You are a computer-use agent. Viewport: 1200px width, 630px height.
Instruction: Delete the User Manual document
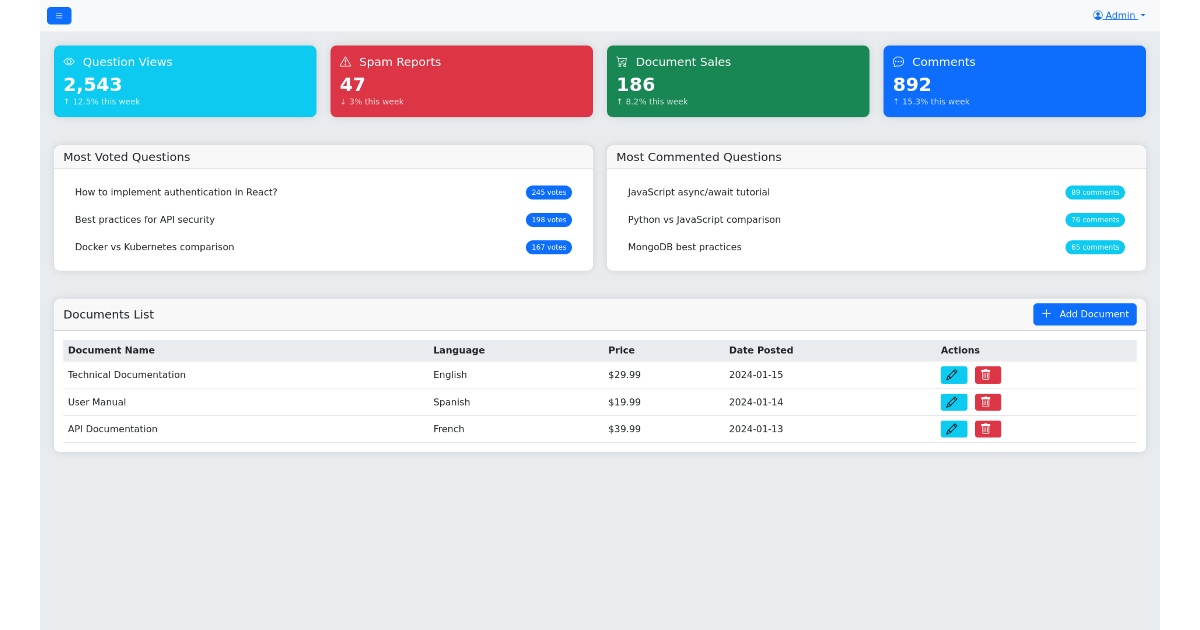(x=987, y=401)
